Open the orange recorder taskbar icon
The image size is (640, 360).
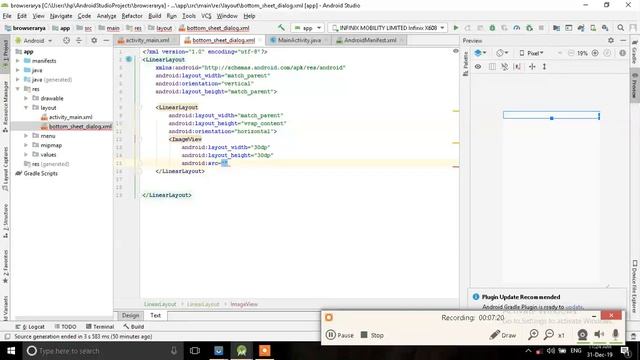[264, 351]
